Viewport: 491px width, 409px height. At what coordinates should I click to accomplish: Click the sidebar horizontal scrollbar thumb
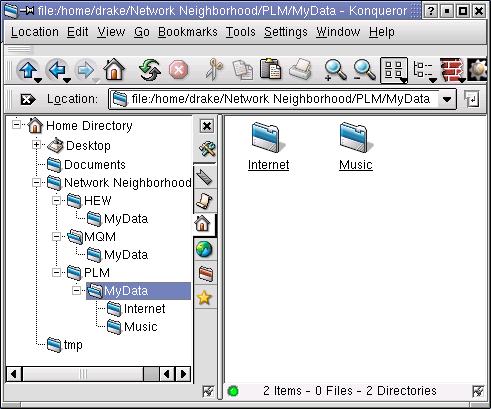pyautogui.click(x=83, y=374)
